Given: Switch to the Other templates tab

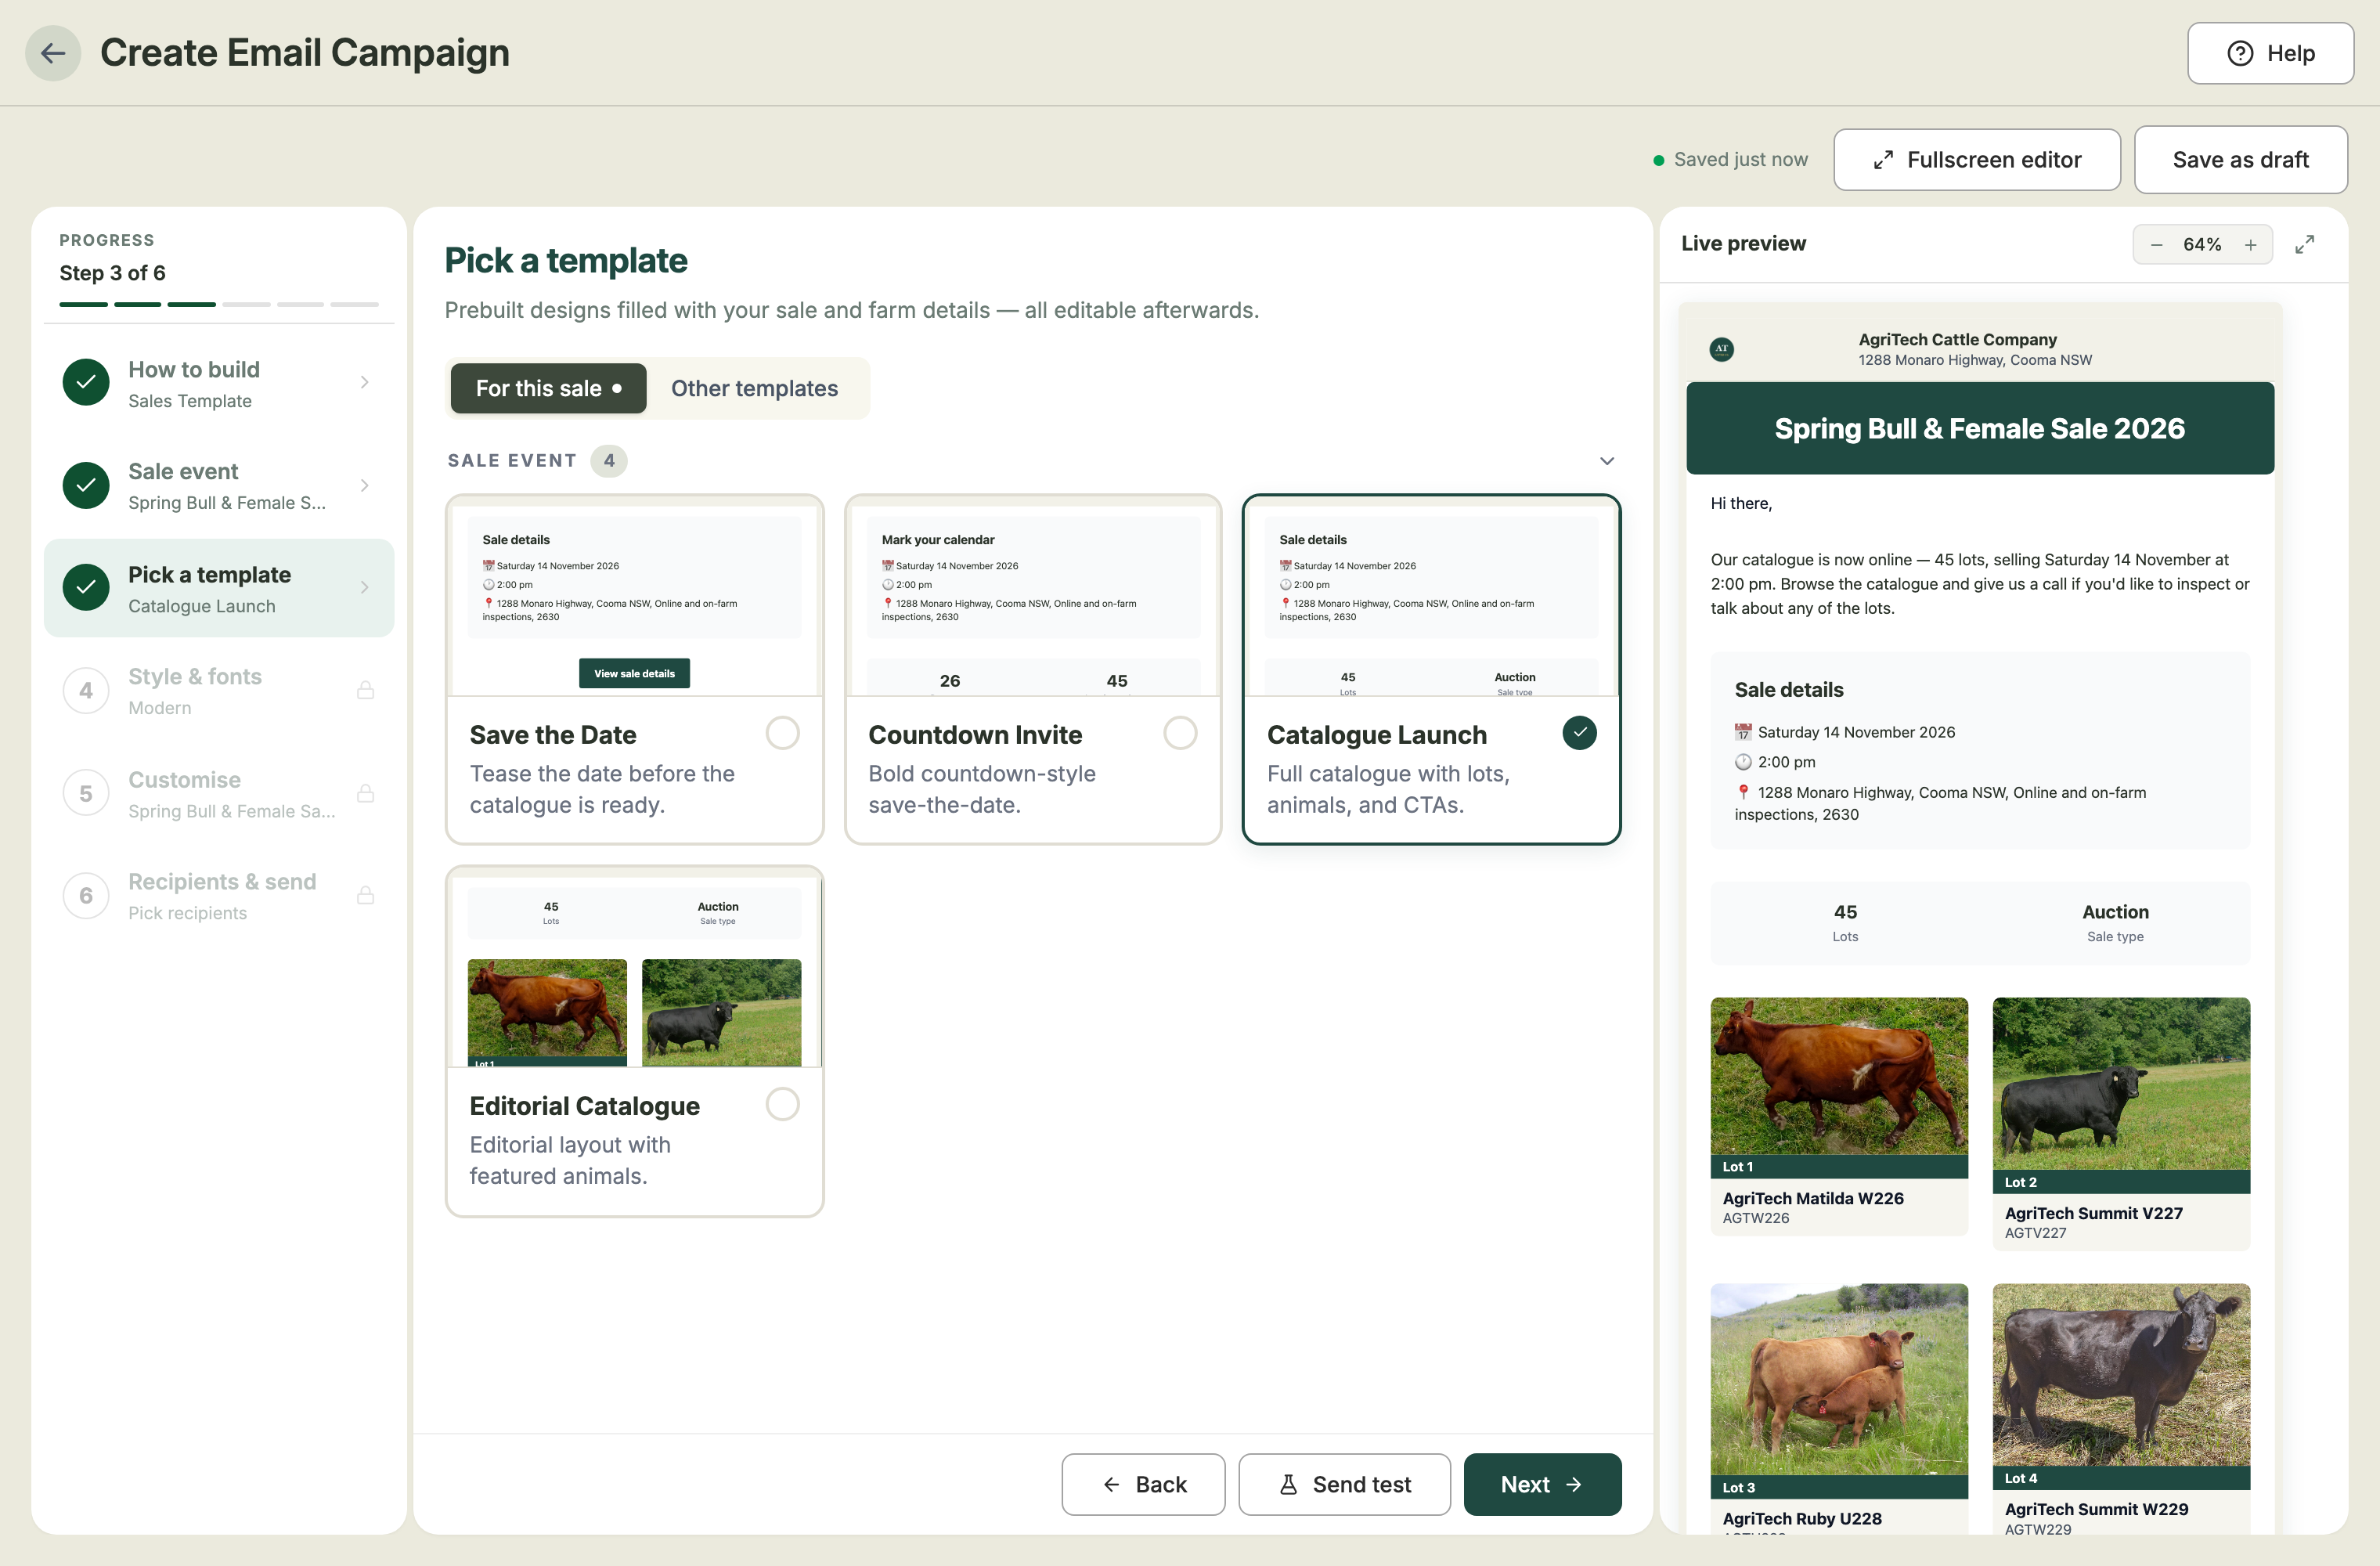Looking at the screenshot, I should (x=755, y=388).
